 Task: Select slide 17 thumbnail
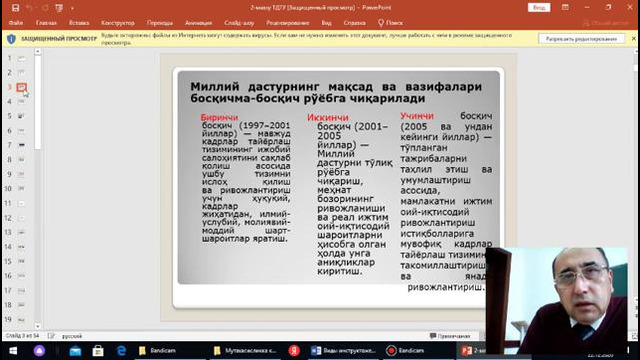click(21, 290)
